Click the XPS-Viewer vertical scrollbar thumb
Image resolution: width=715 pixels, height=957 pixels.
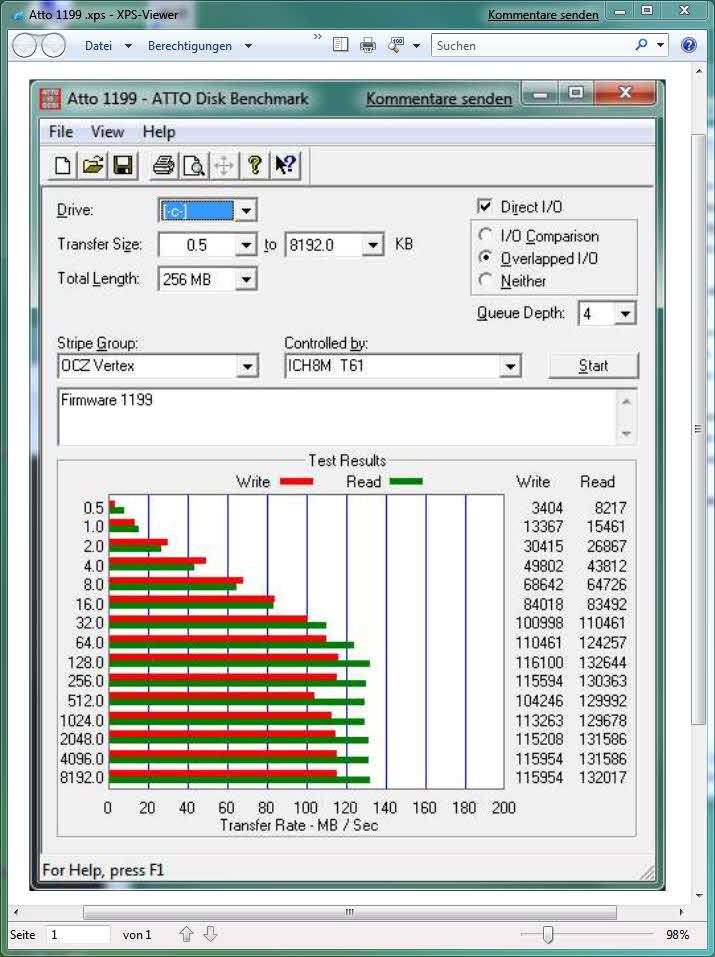coord(699,429)
